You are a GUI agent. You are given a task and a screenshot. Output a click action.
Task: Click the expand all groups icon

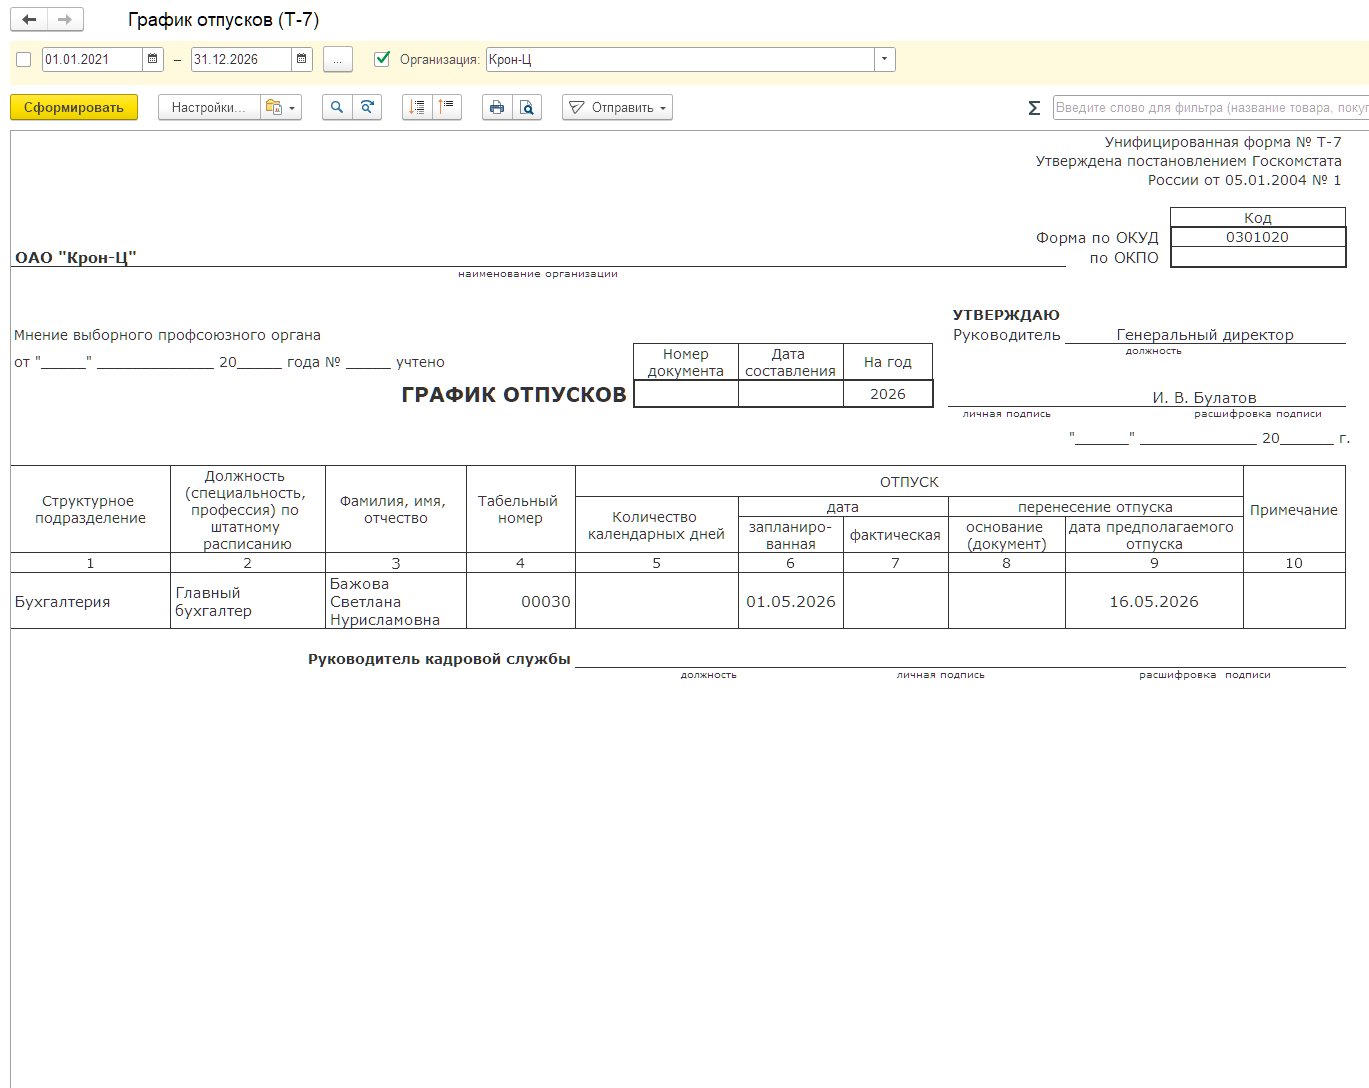[x=417, y=107]
